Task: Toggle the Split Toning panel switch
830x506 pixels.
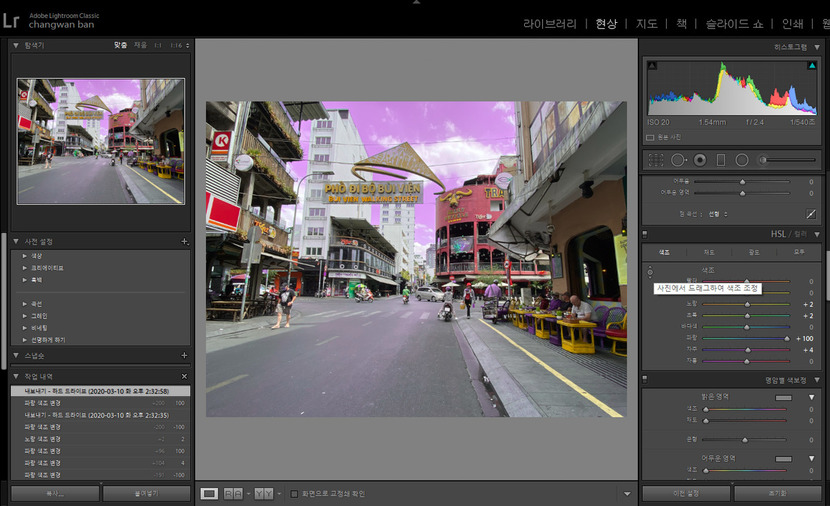Action: (645, 380)
